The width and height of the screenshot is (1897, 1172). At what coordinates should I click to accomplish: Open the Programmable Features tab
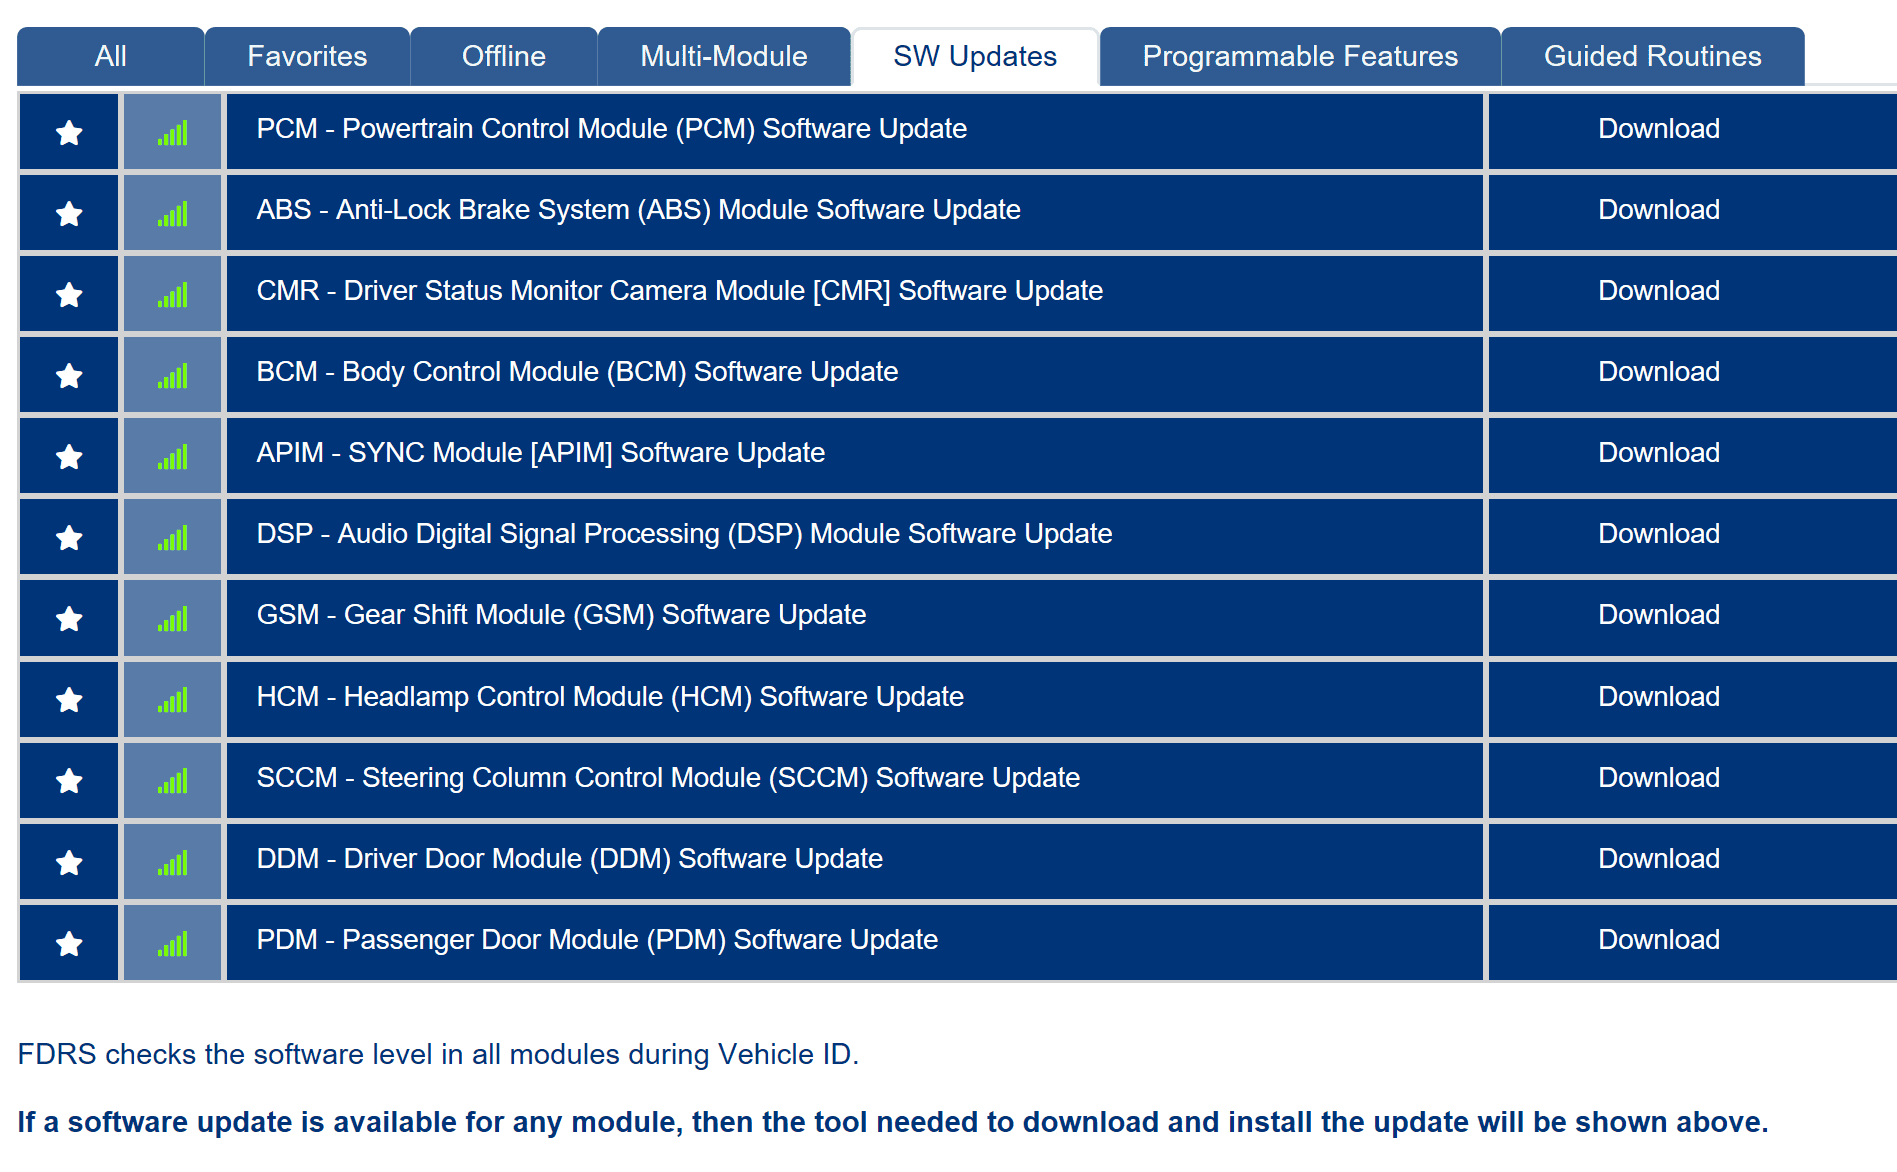[1299, 57]
